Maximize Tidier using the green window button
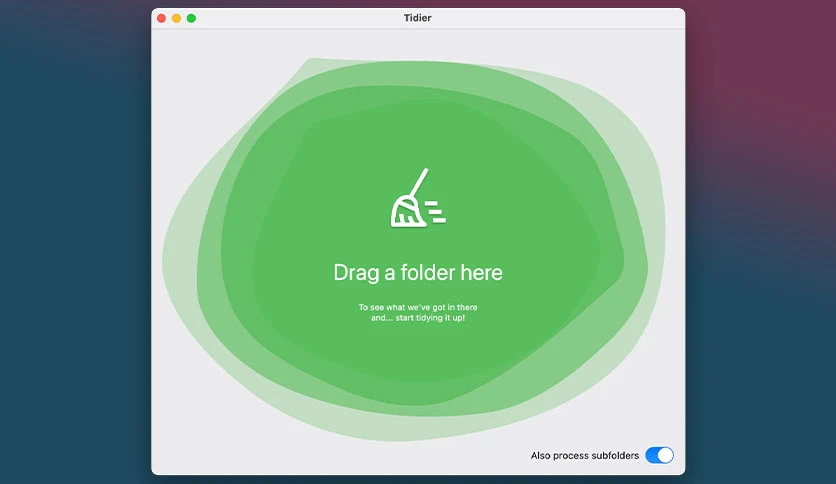The height and width of the screenshot is (484, 836). point(191,18)
